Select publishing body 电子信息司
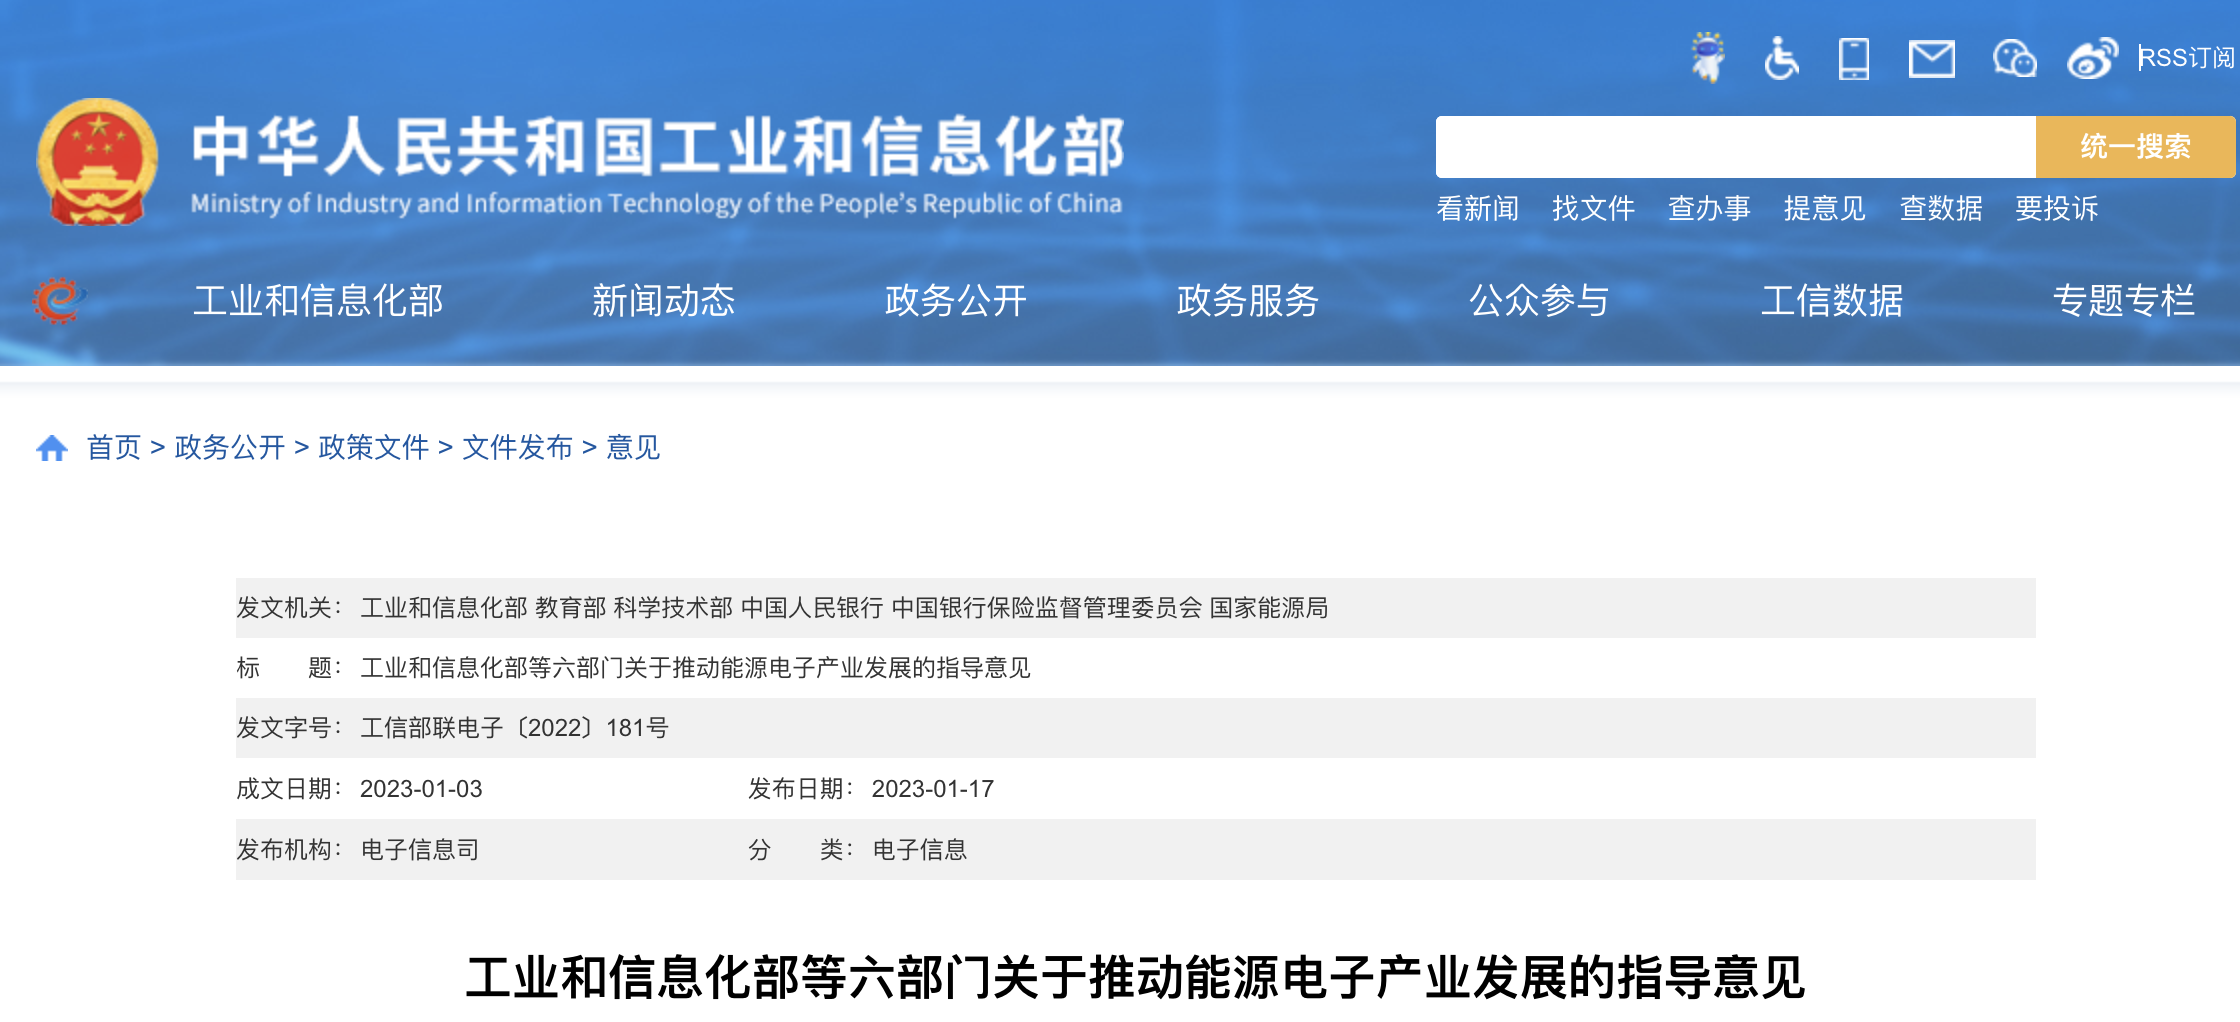Viewport: 2240px width, 1022px height. [x=420, y=850]
